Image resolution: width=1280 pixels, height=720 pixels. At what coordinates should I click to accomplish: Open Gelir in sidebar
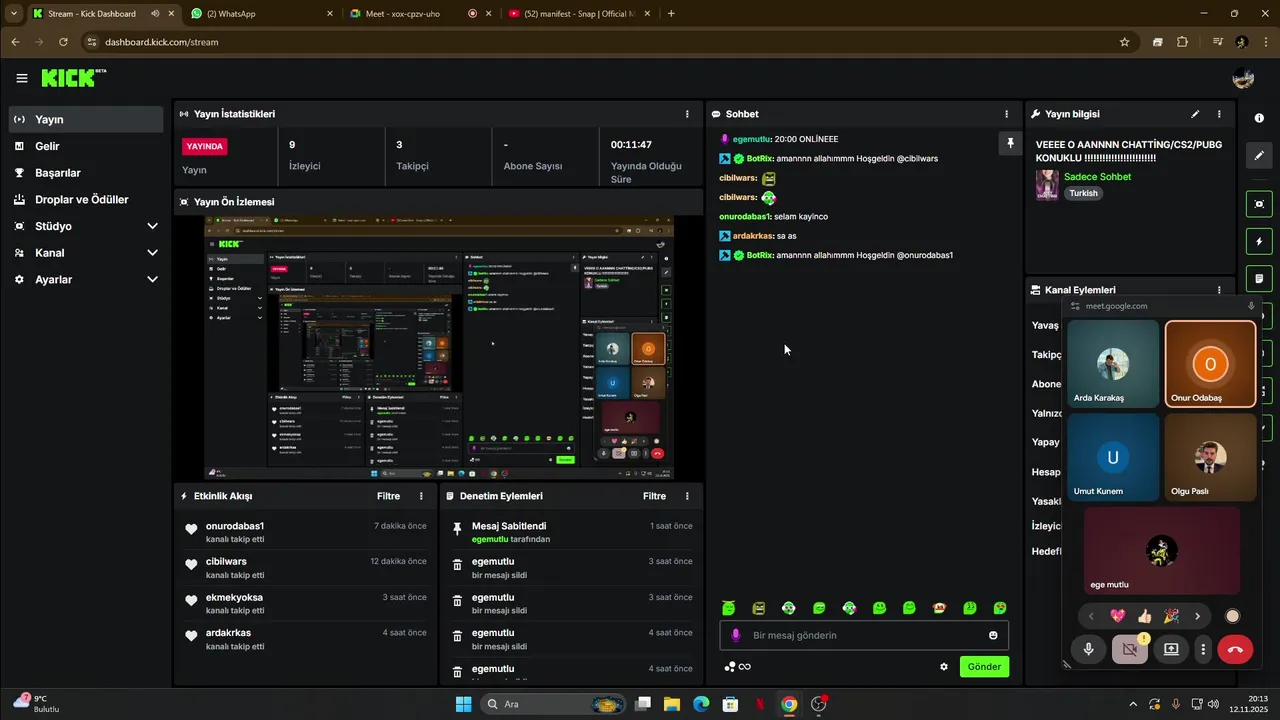pos(85,146)
